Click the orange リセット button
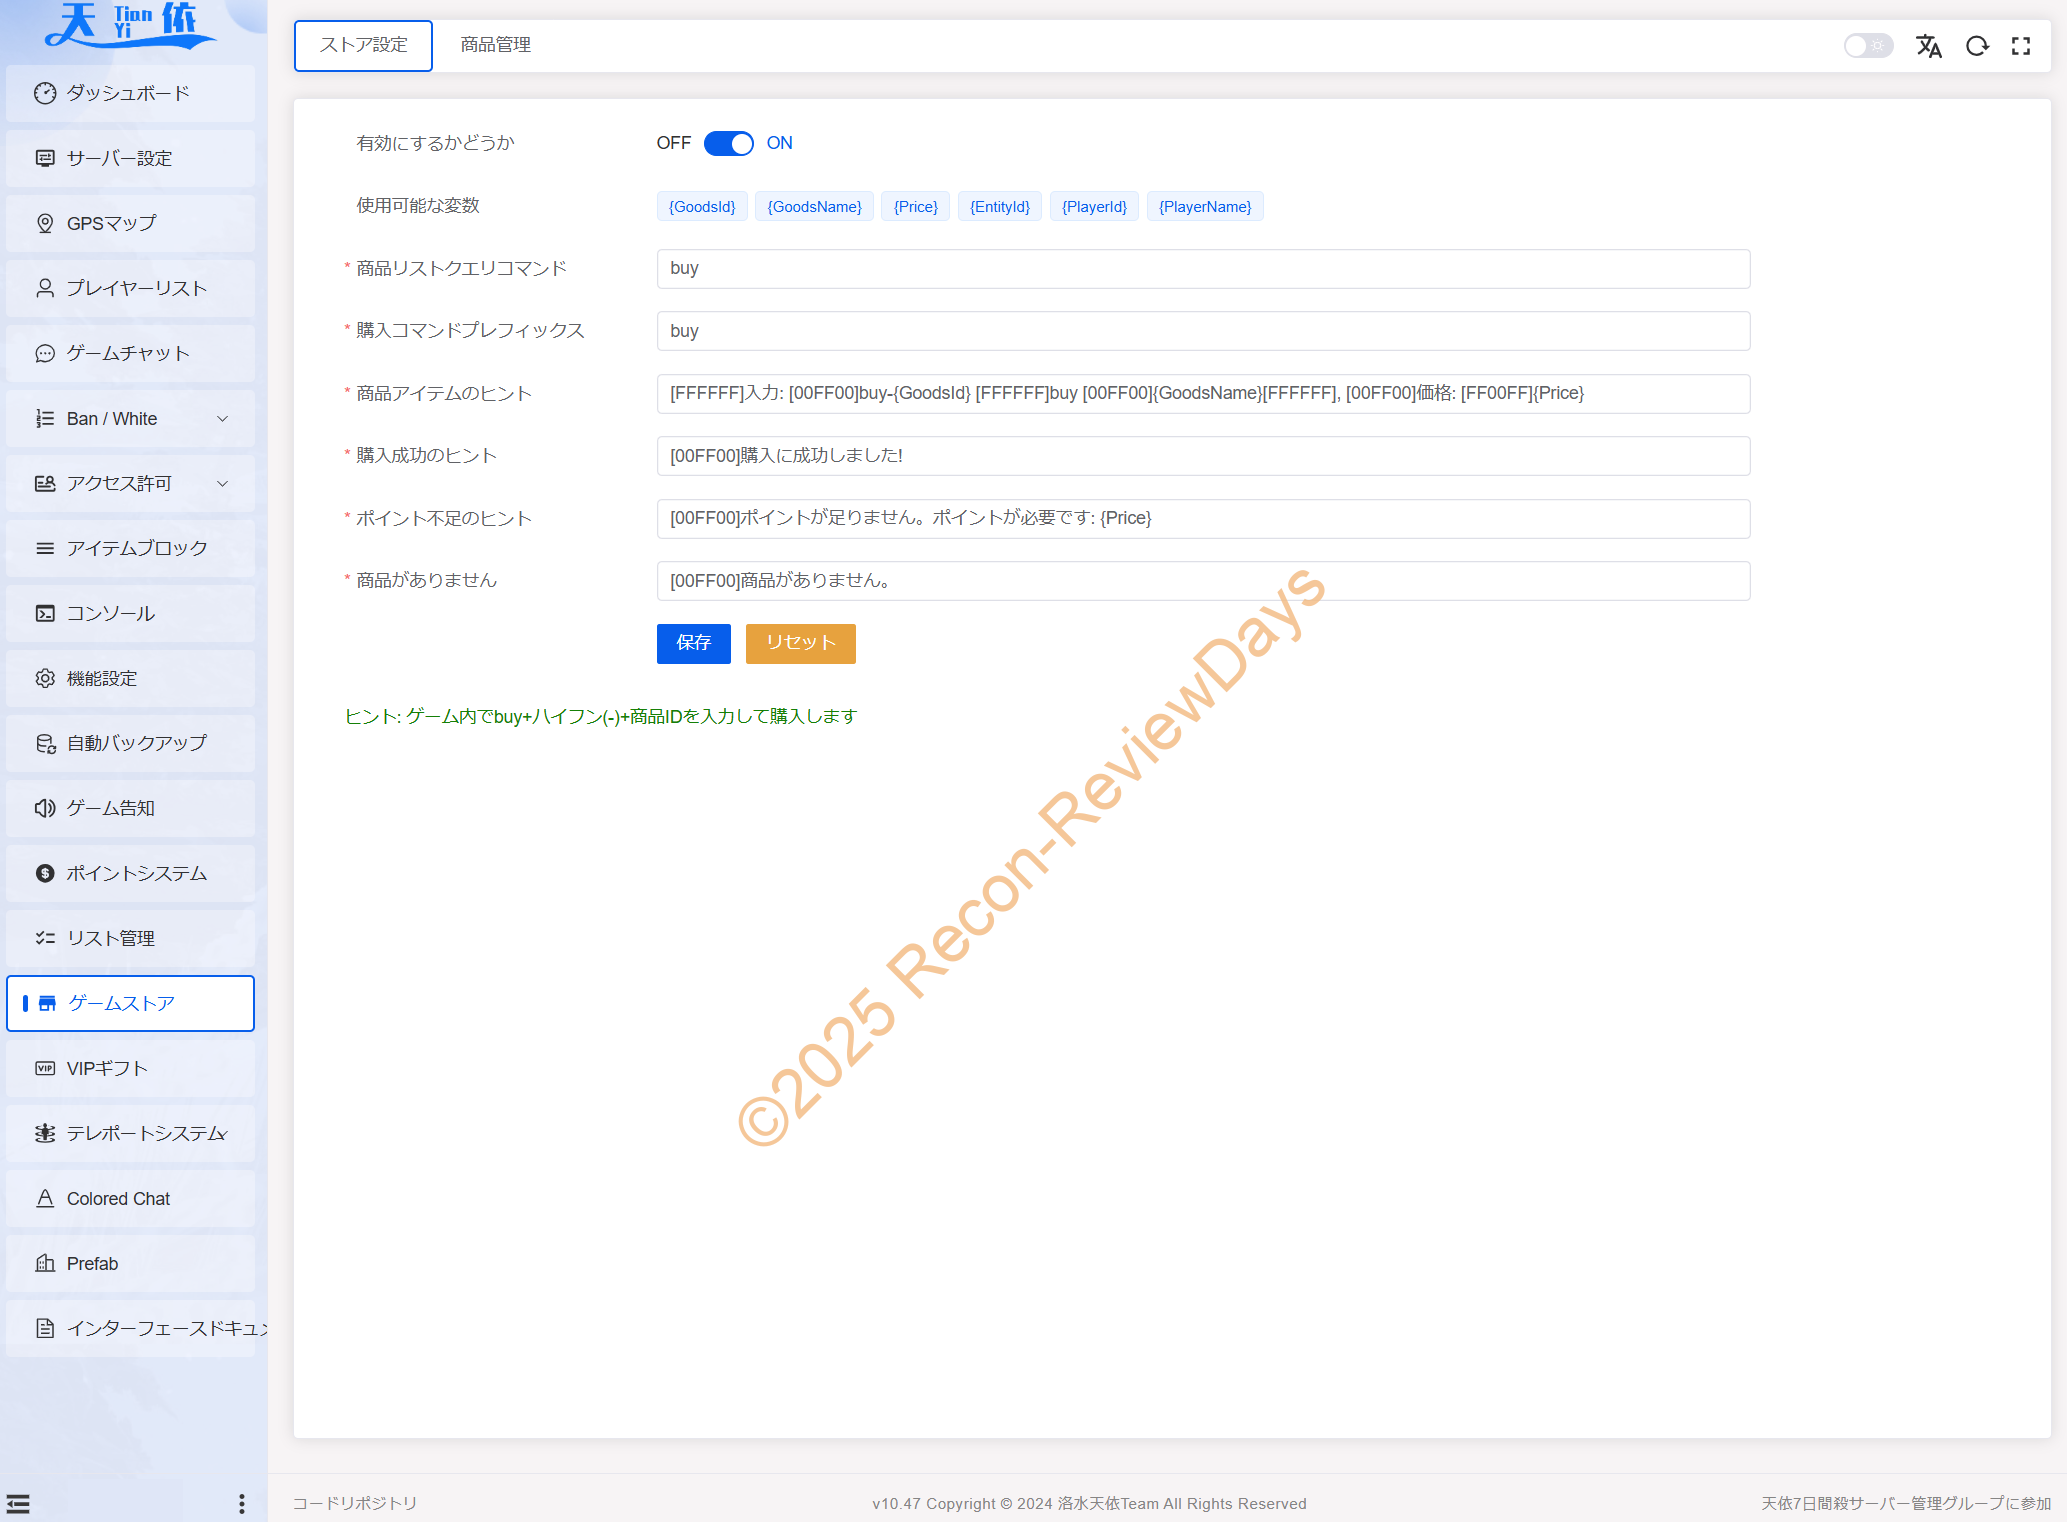This screenshot has width=2067, height=1522. pos(800,643)
